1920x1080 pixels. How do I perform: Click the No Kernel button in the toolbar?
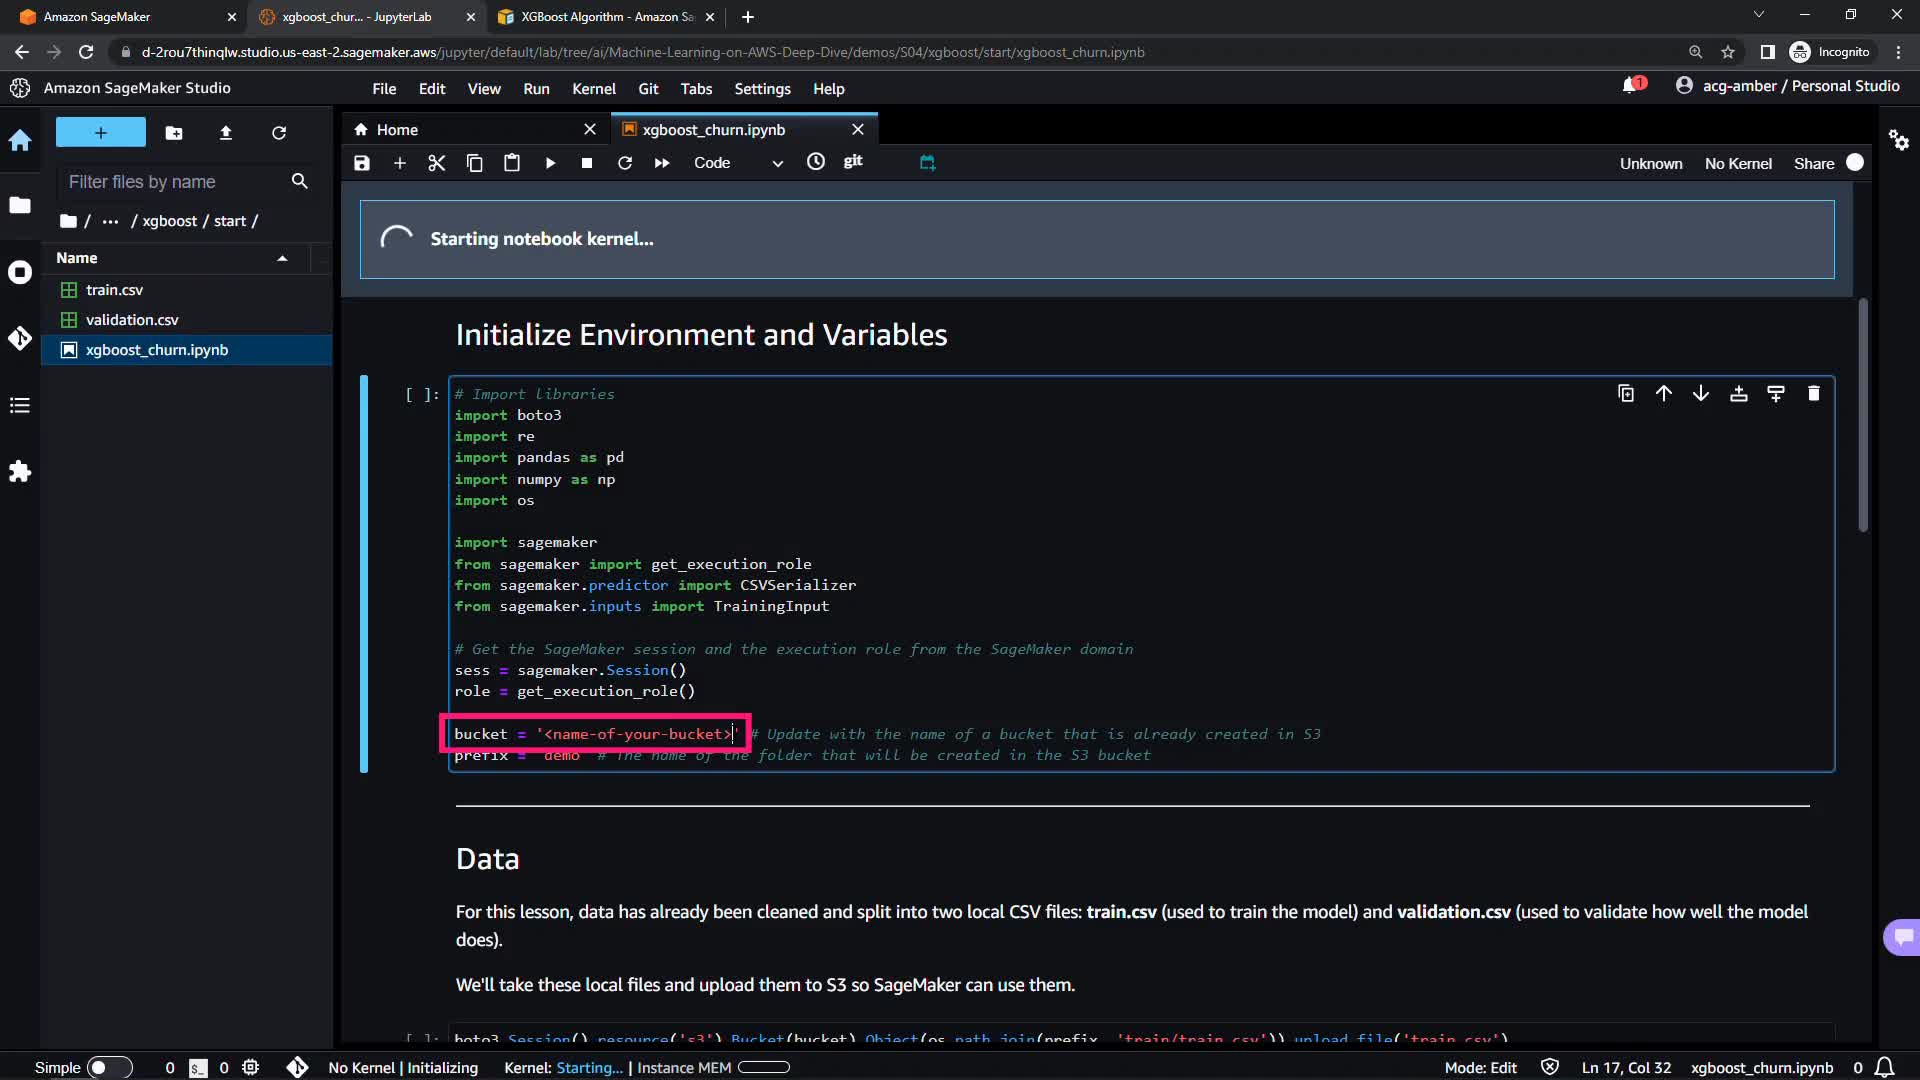(x=1737, y=164)
